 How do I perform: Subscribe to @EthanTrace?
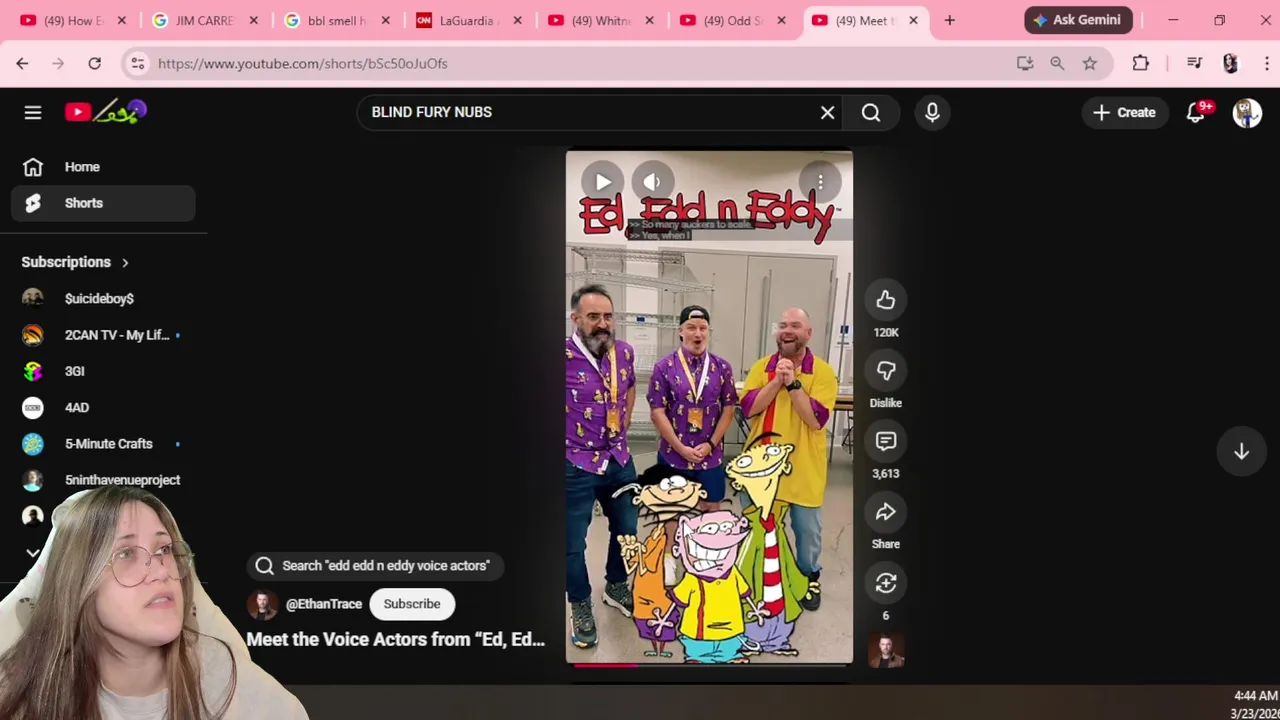tap(412, 604)
